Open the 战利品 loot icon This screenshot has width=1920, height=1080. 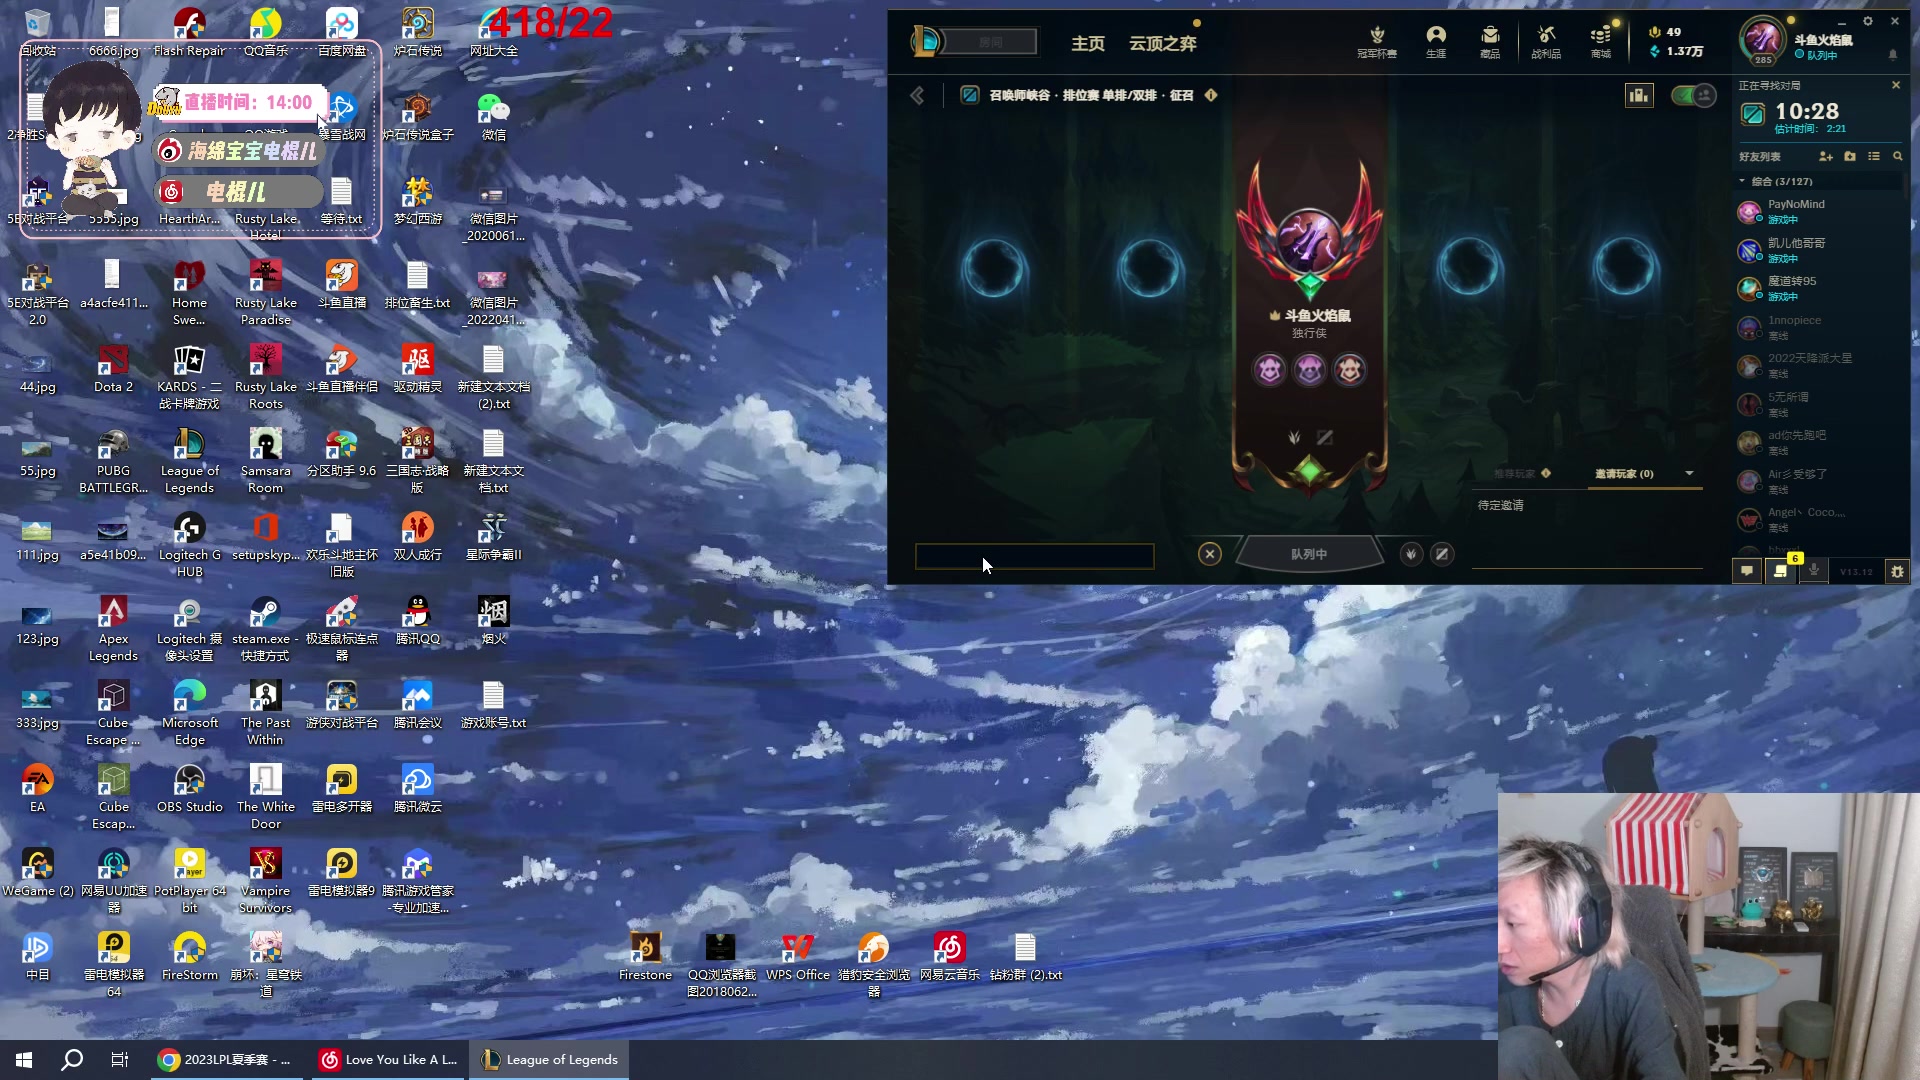coord(1546,41)
